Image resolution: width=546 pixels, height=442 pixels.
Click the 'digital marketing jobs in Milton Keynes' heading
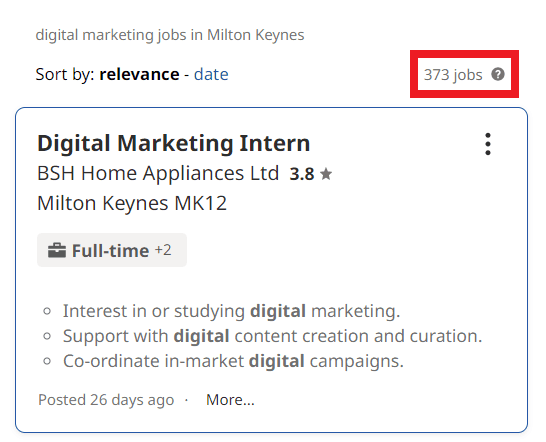pyautogui.click(x=170, y=35)
